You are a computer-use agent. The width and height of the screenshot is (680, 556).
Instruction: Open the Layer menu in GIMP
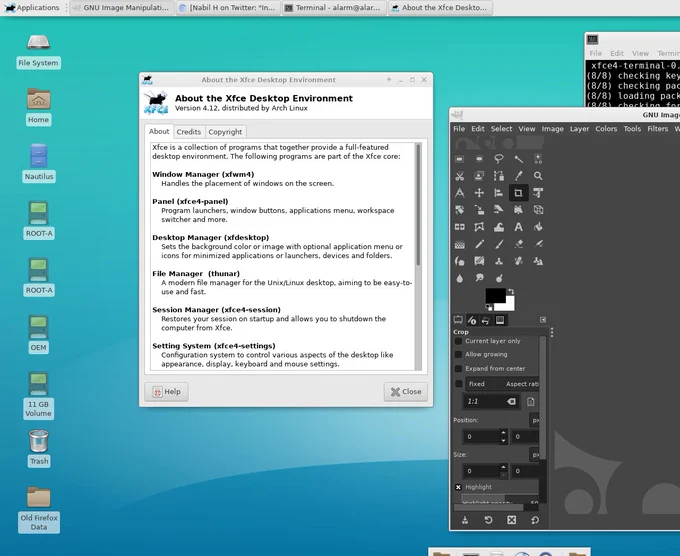579,129
